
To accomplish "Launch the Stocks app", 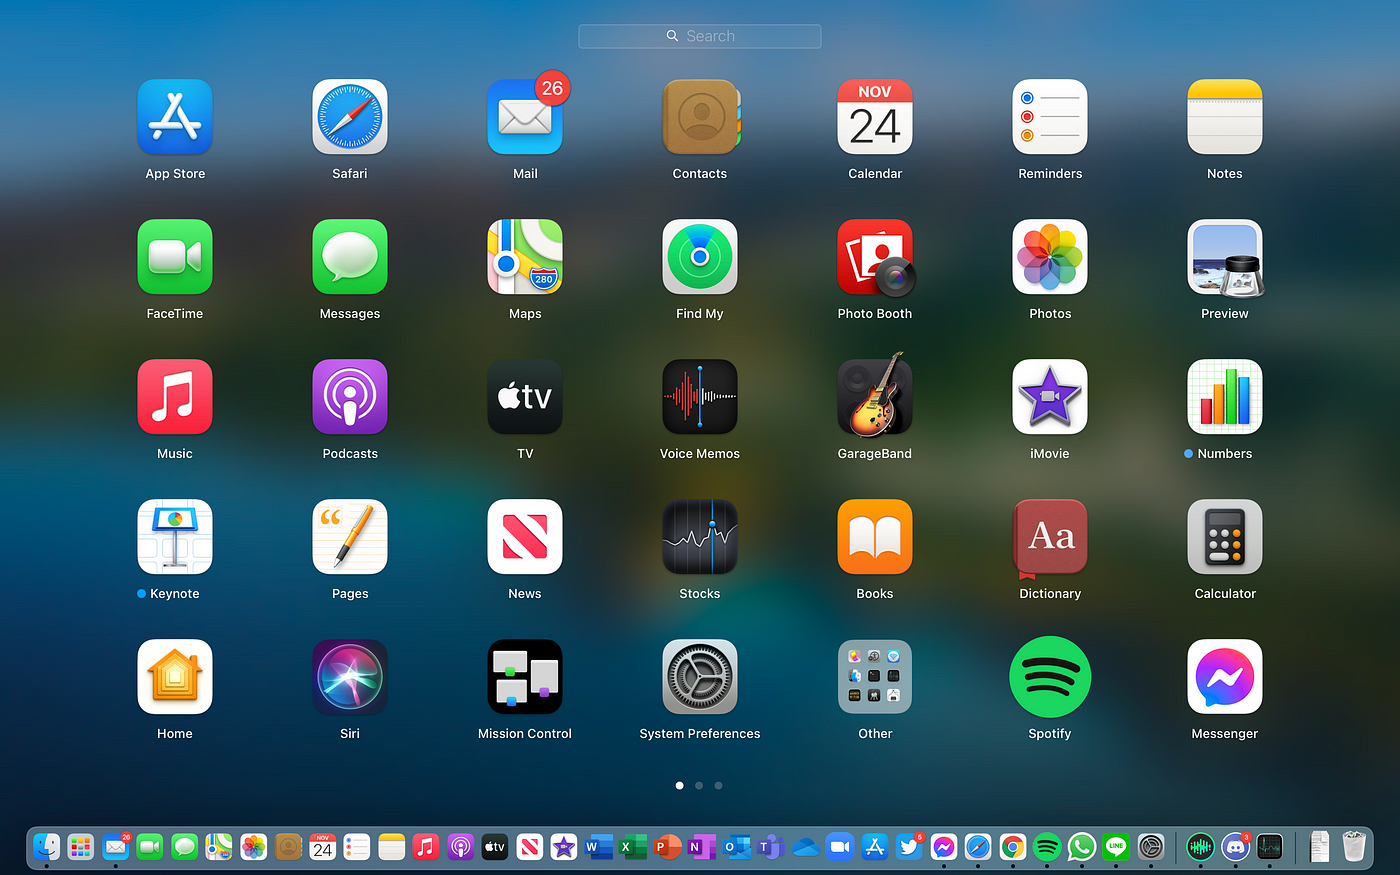I will (700, 537).
